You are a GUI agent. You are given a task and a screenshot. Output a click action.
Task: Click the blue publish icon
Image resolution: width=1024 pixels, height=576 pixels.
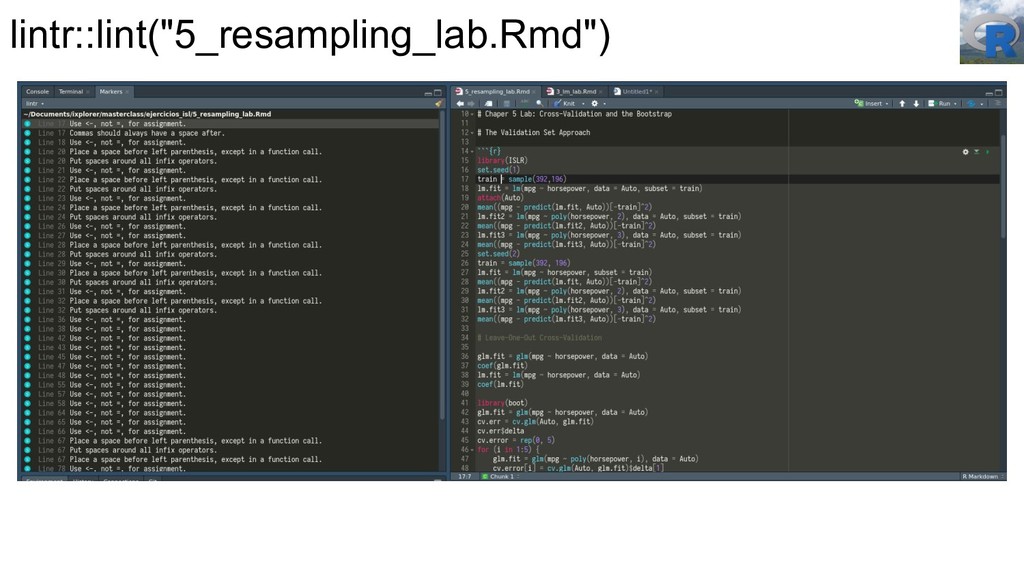(x=971, y=103)
